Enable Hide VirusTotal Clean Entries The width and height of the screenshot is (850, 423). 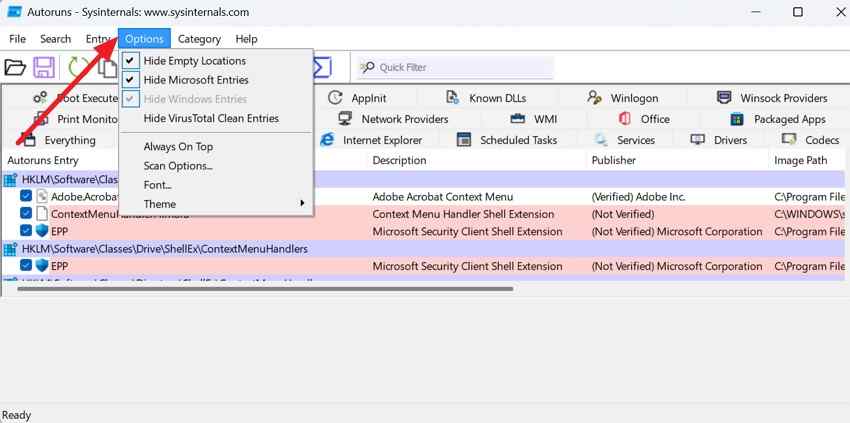point(216,118)
